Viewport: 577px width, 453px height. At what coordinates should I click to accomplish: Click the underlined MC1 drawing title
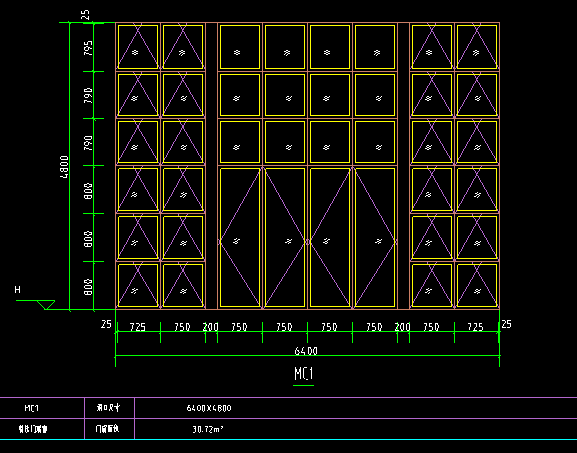pyautogui.click(x=304, y=374)
